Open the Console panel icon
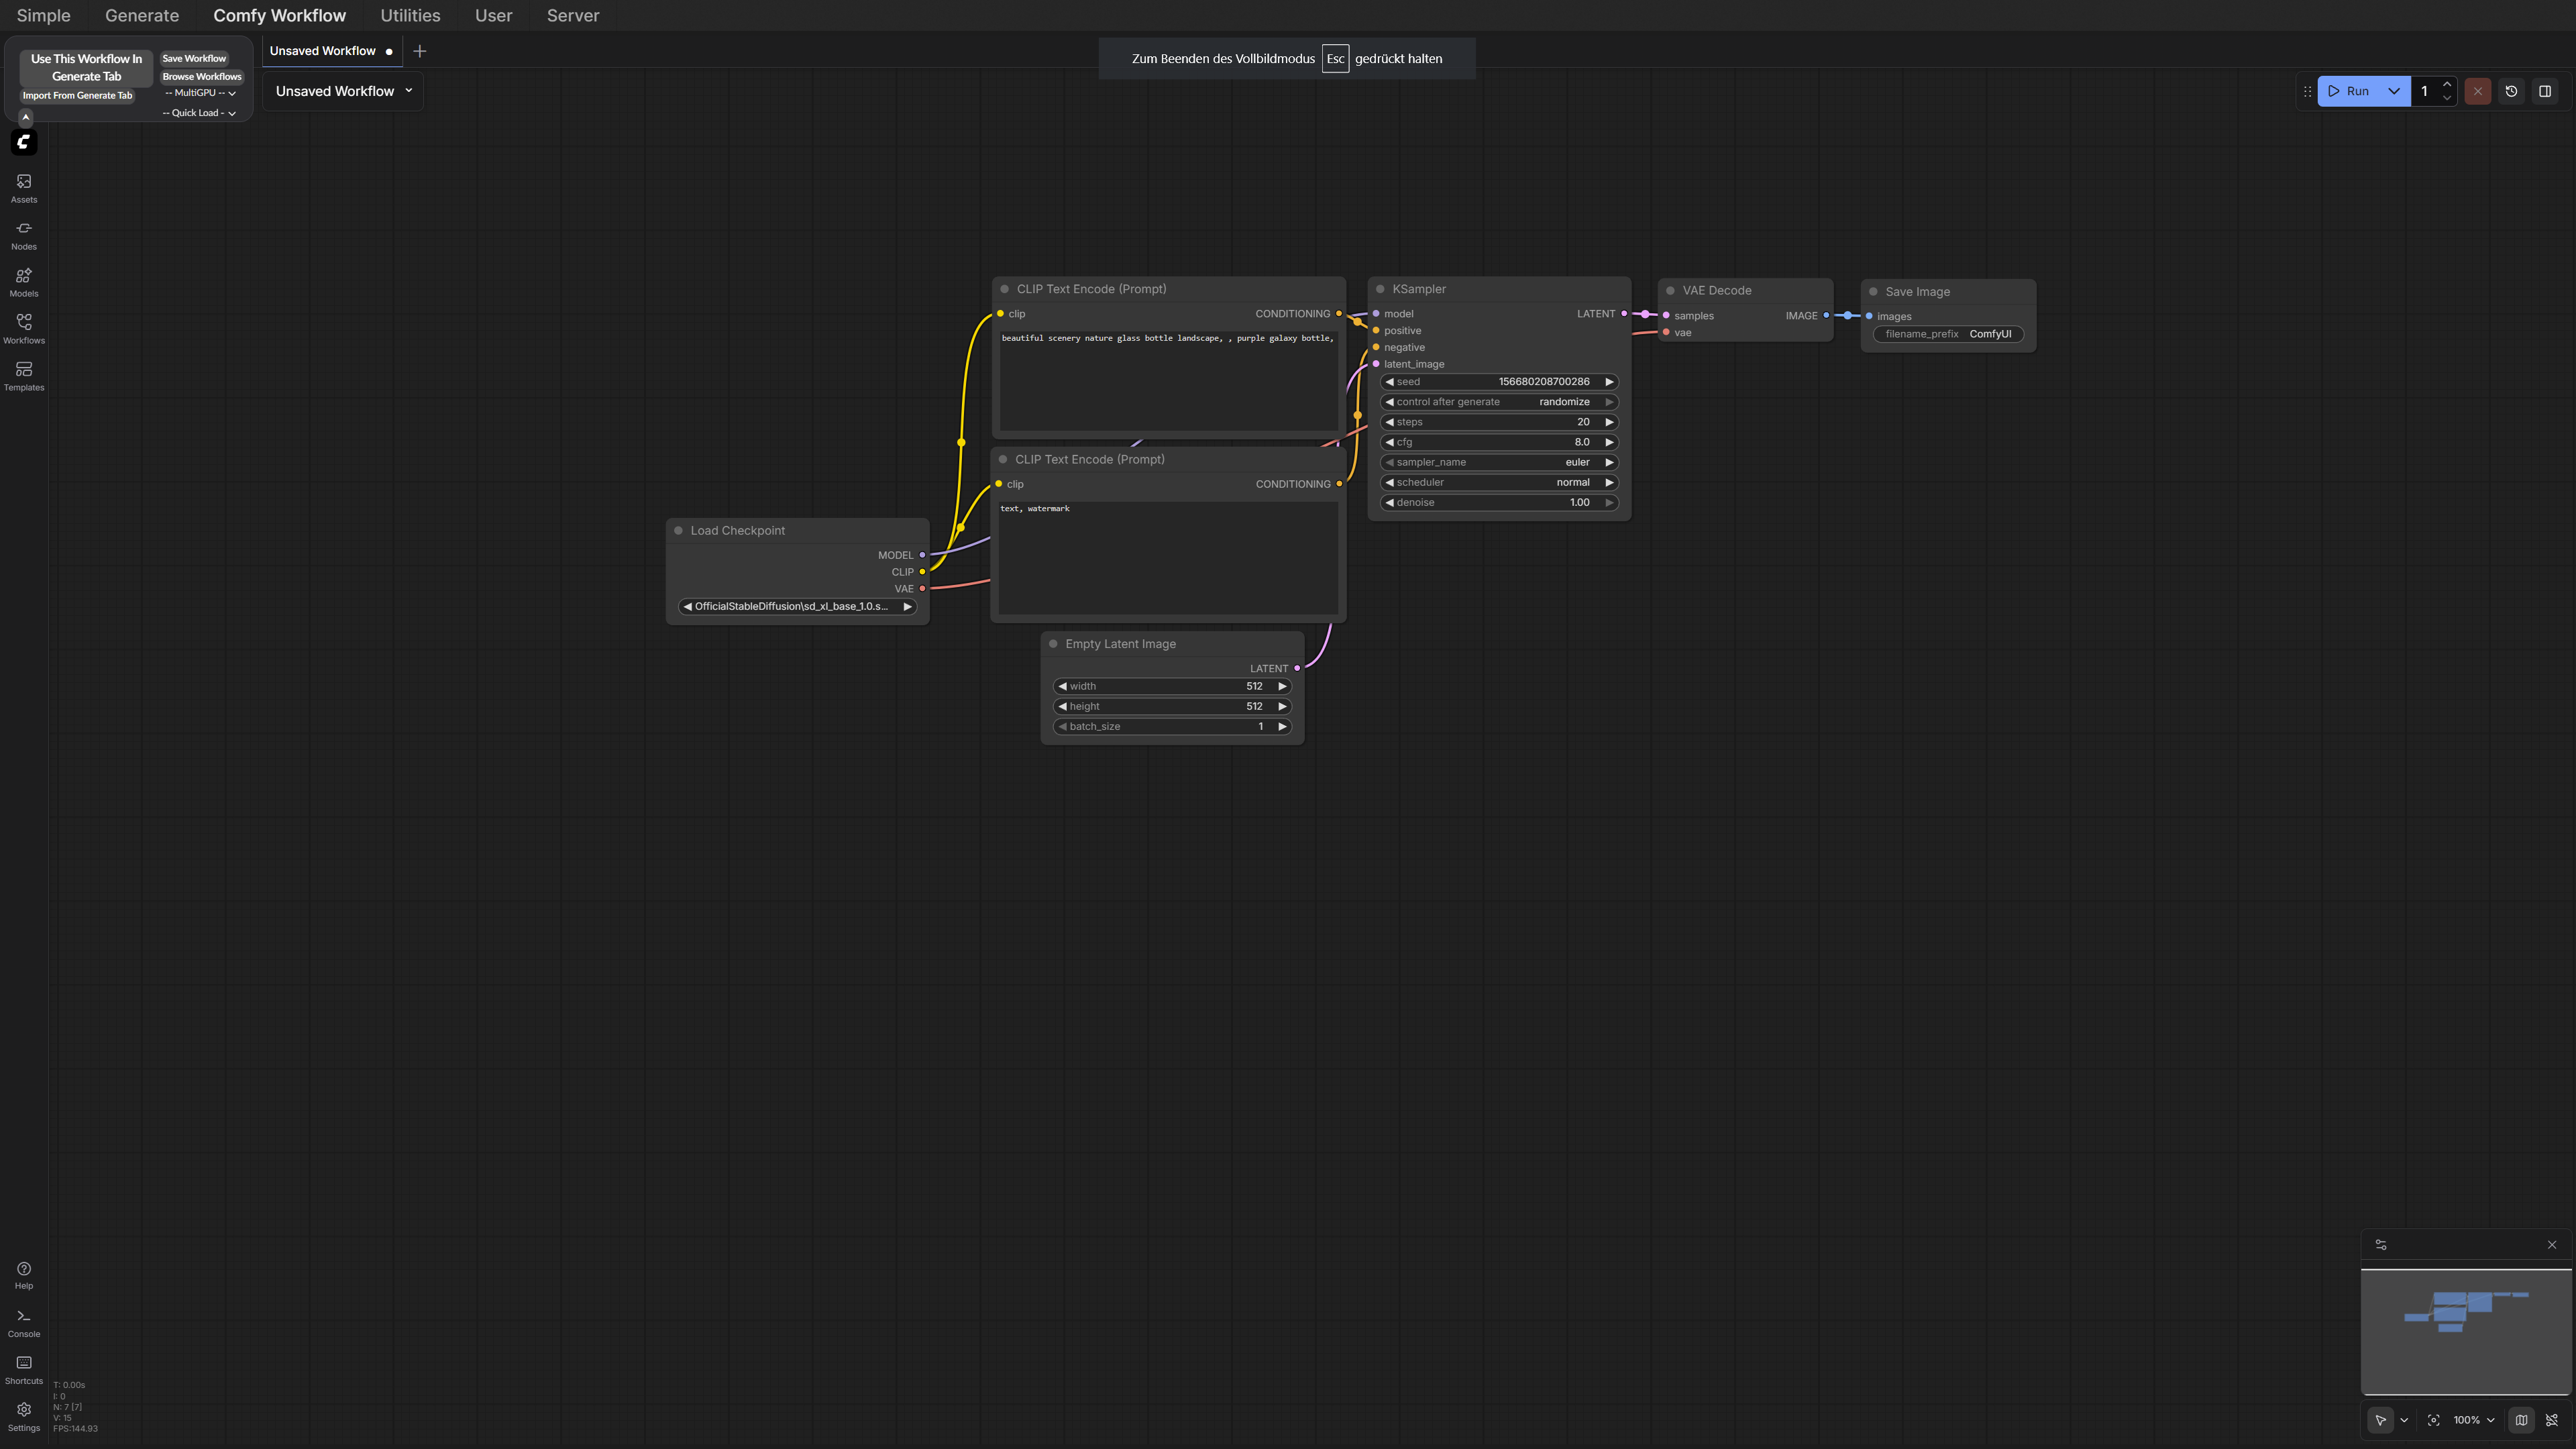2576x1449 pixels. (24, 1322)
